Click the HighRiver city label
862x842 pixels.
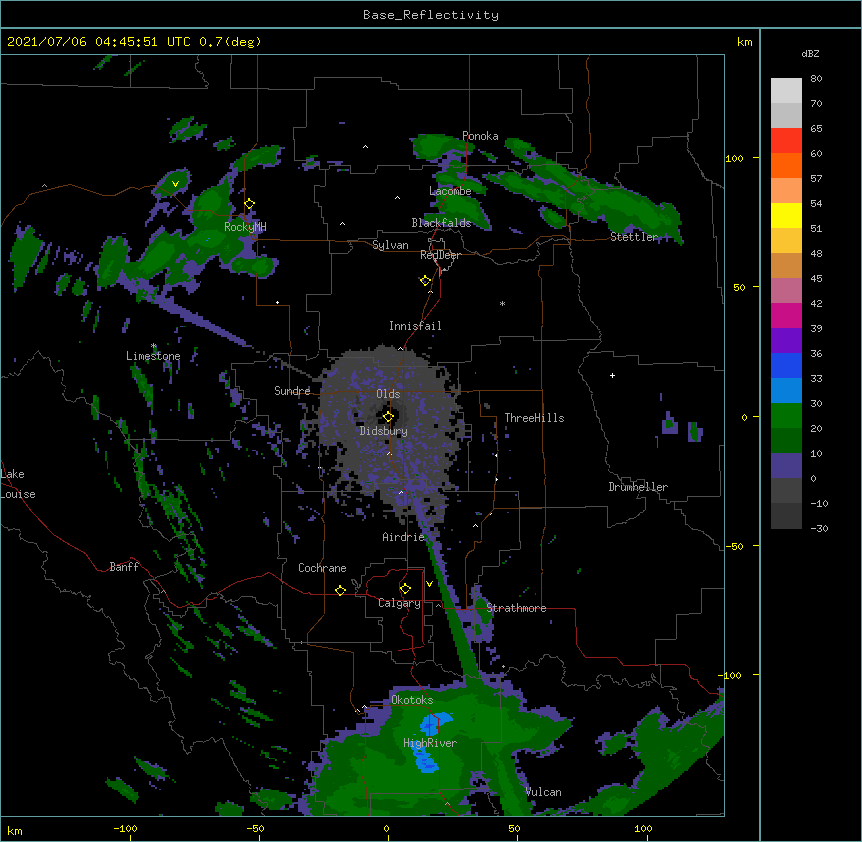(x=430, y=743)
